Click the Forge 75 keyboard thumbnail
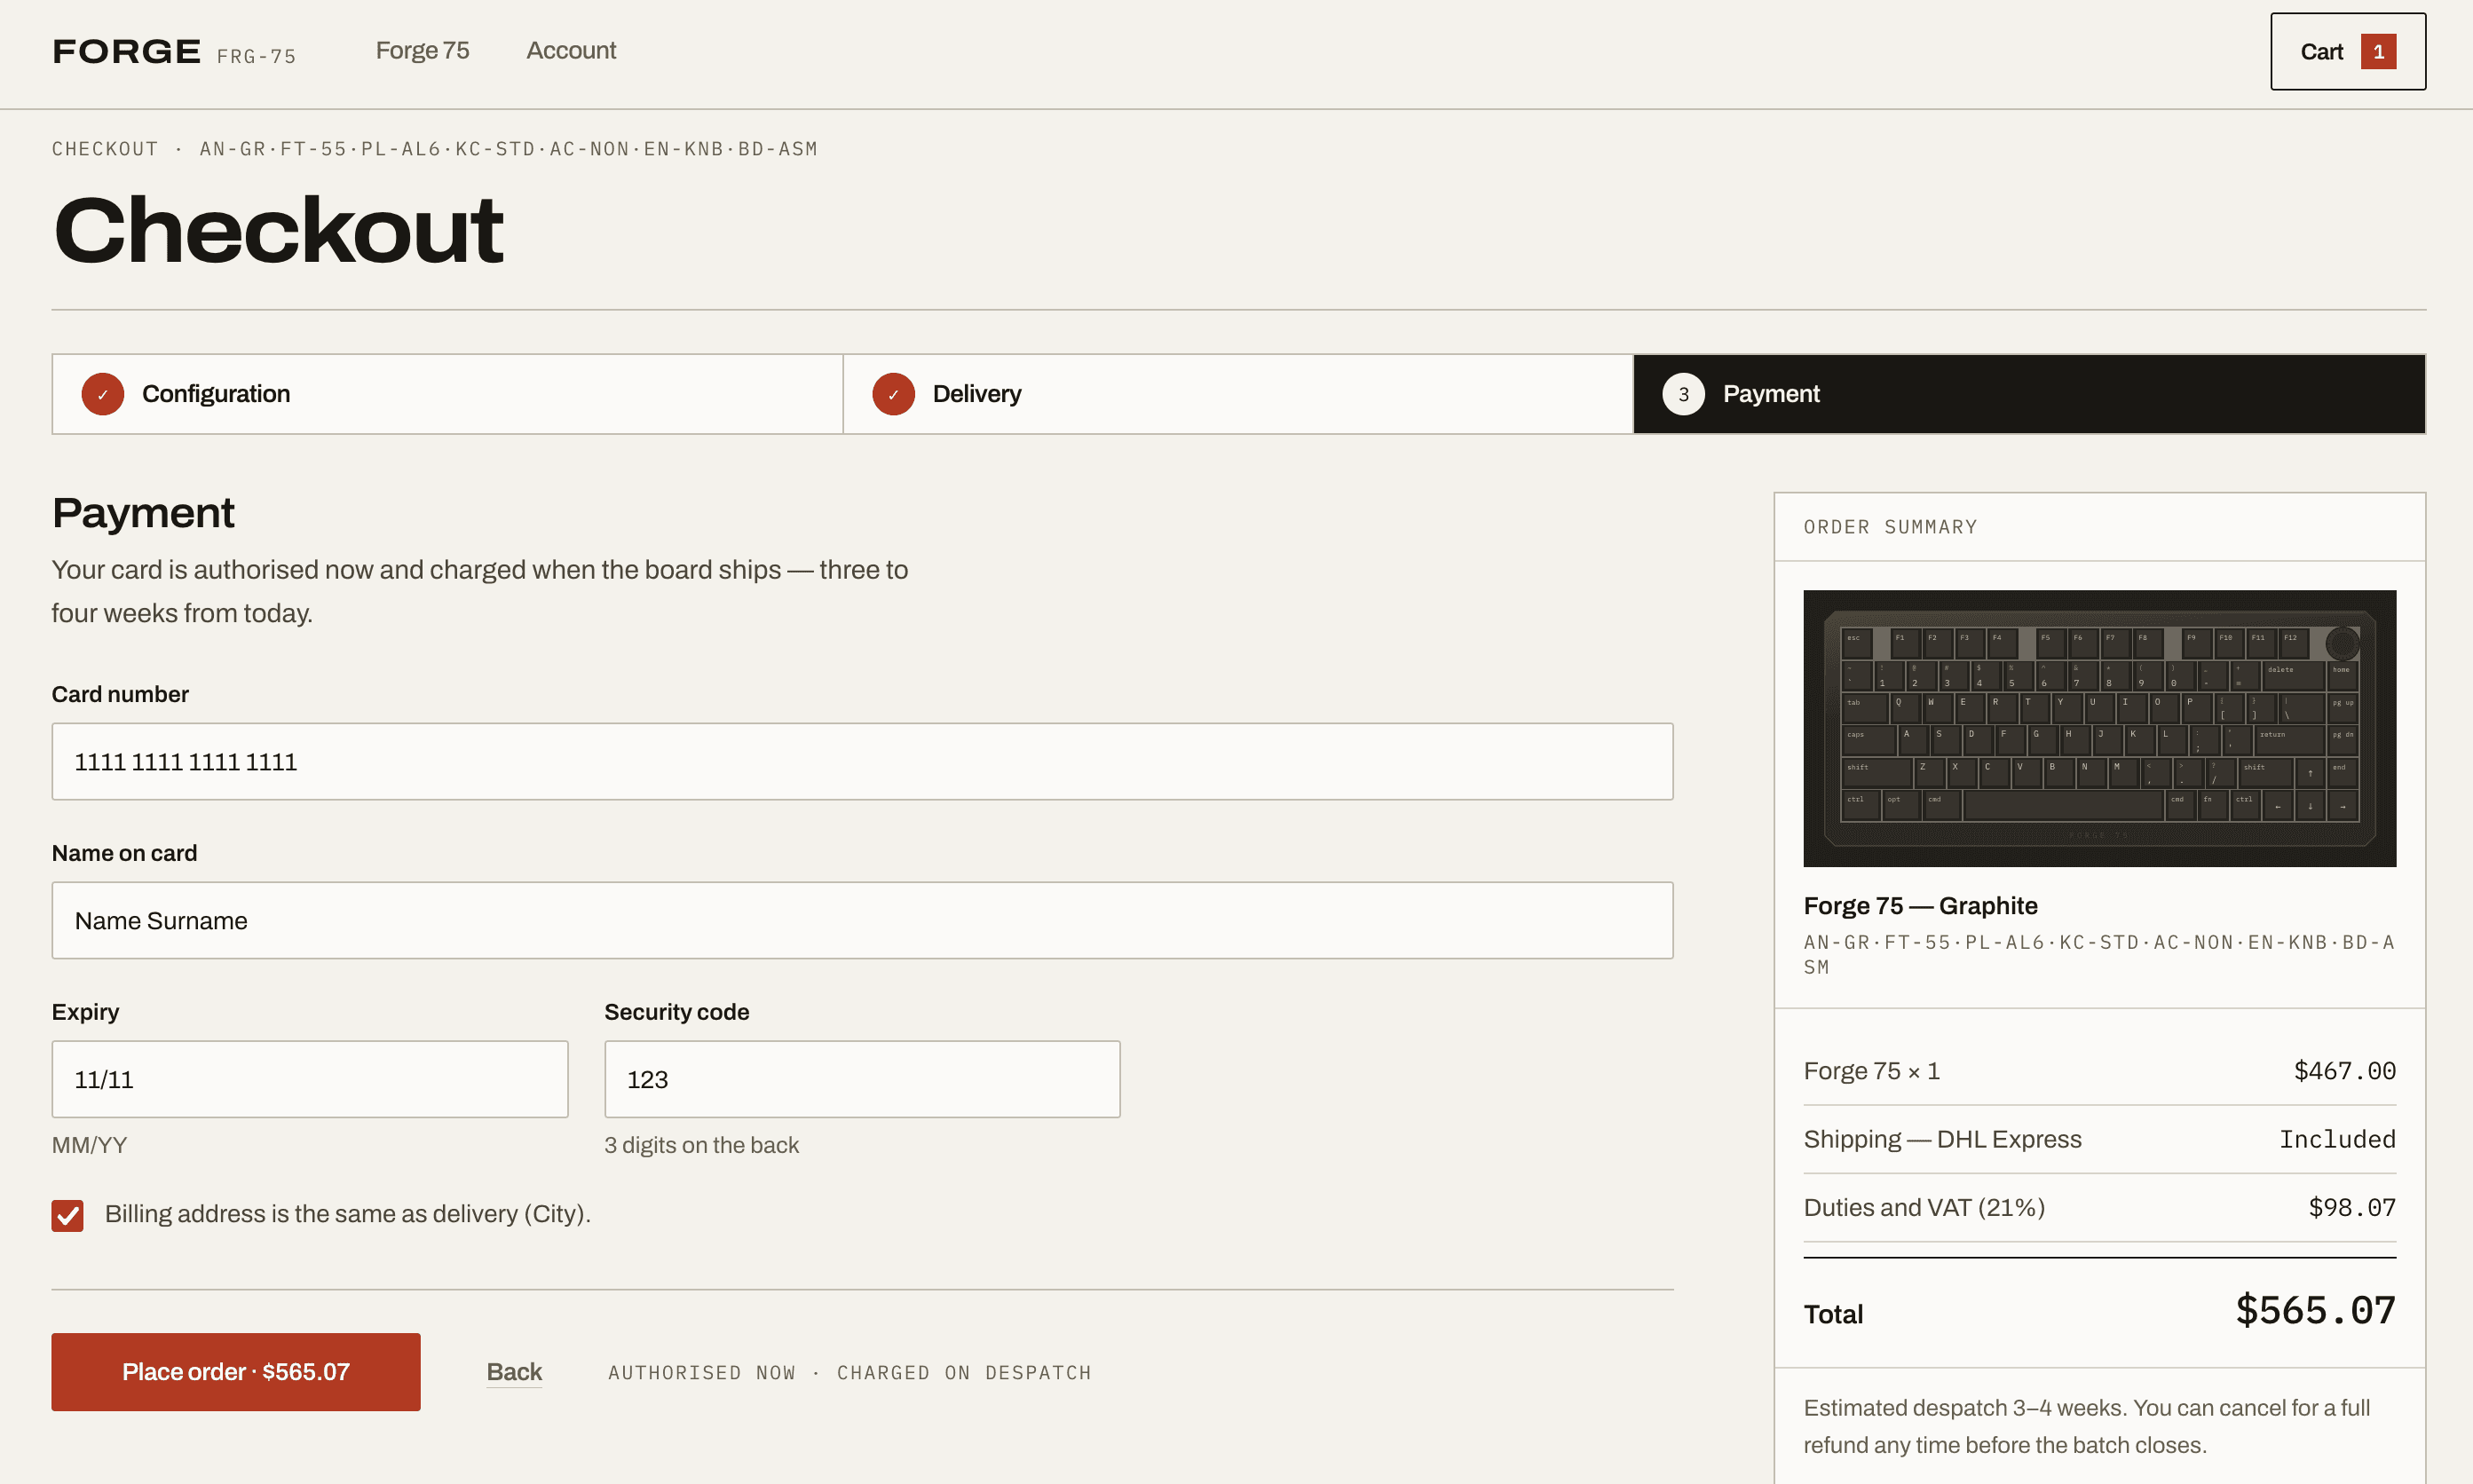2473x1484 pixels. [2099, 728]
